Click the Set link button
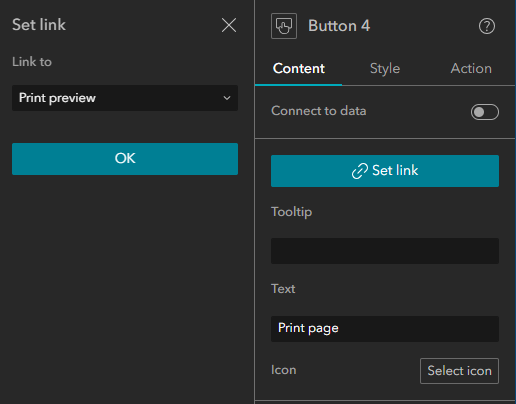The width and height of the screenshot is (516, 404). tap(385, 171)
